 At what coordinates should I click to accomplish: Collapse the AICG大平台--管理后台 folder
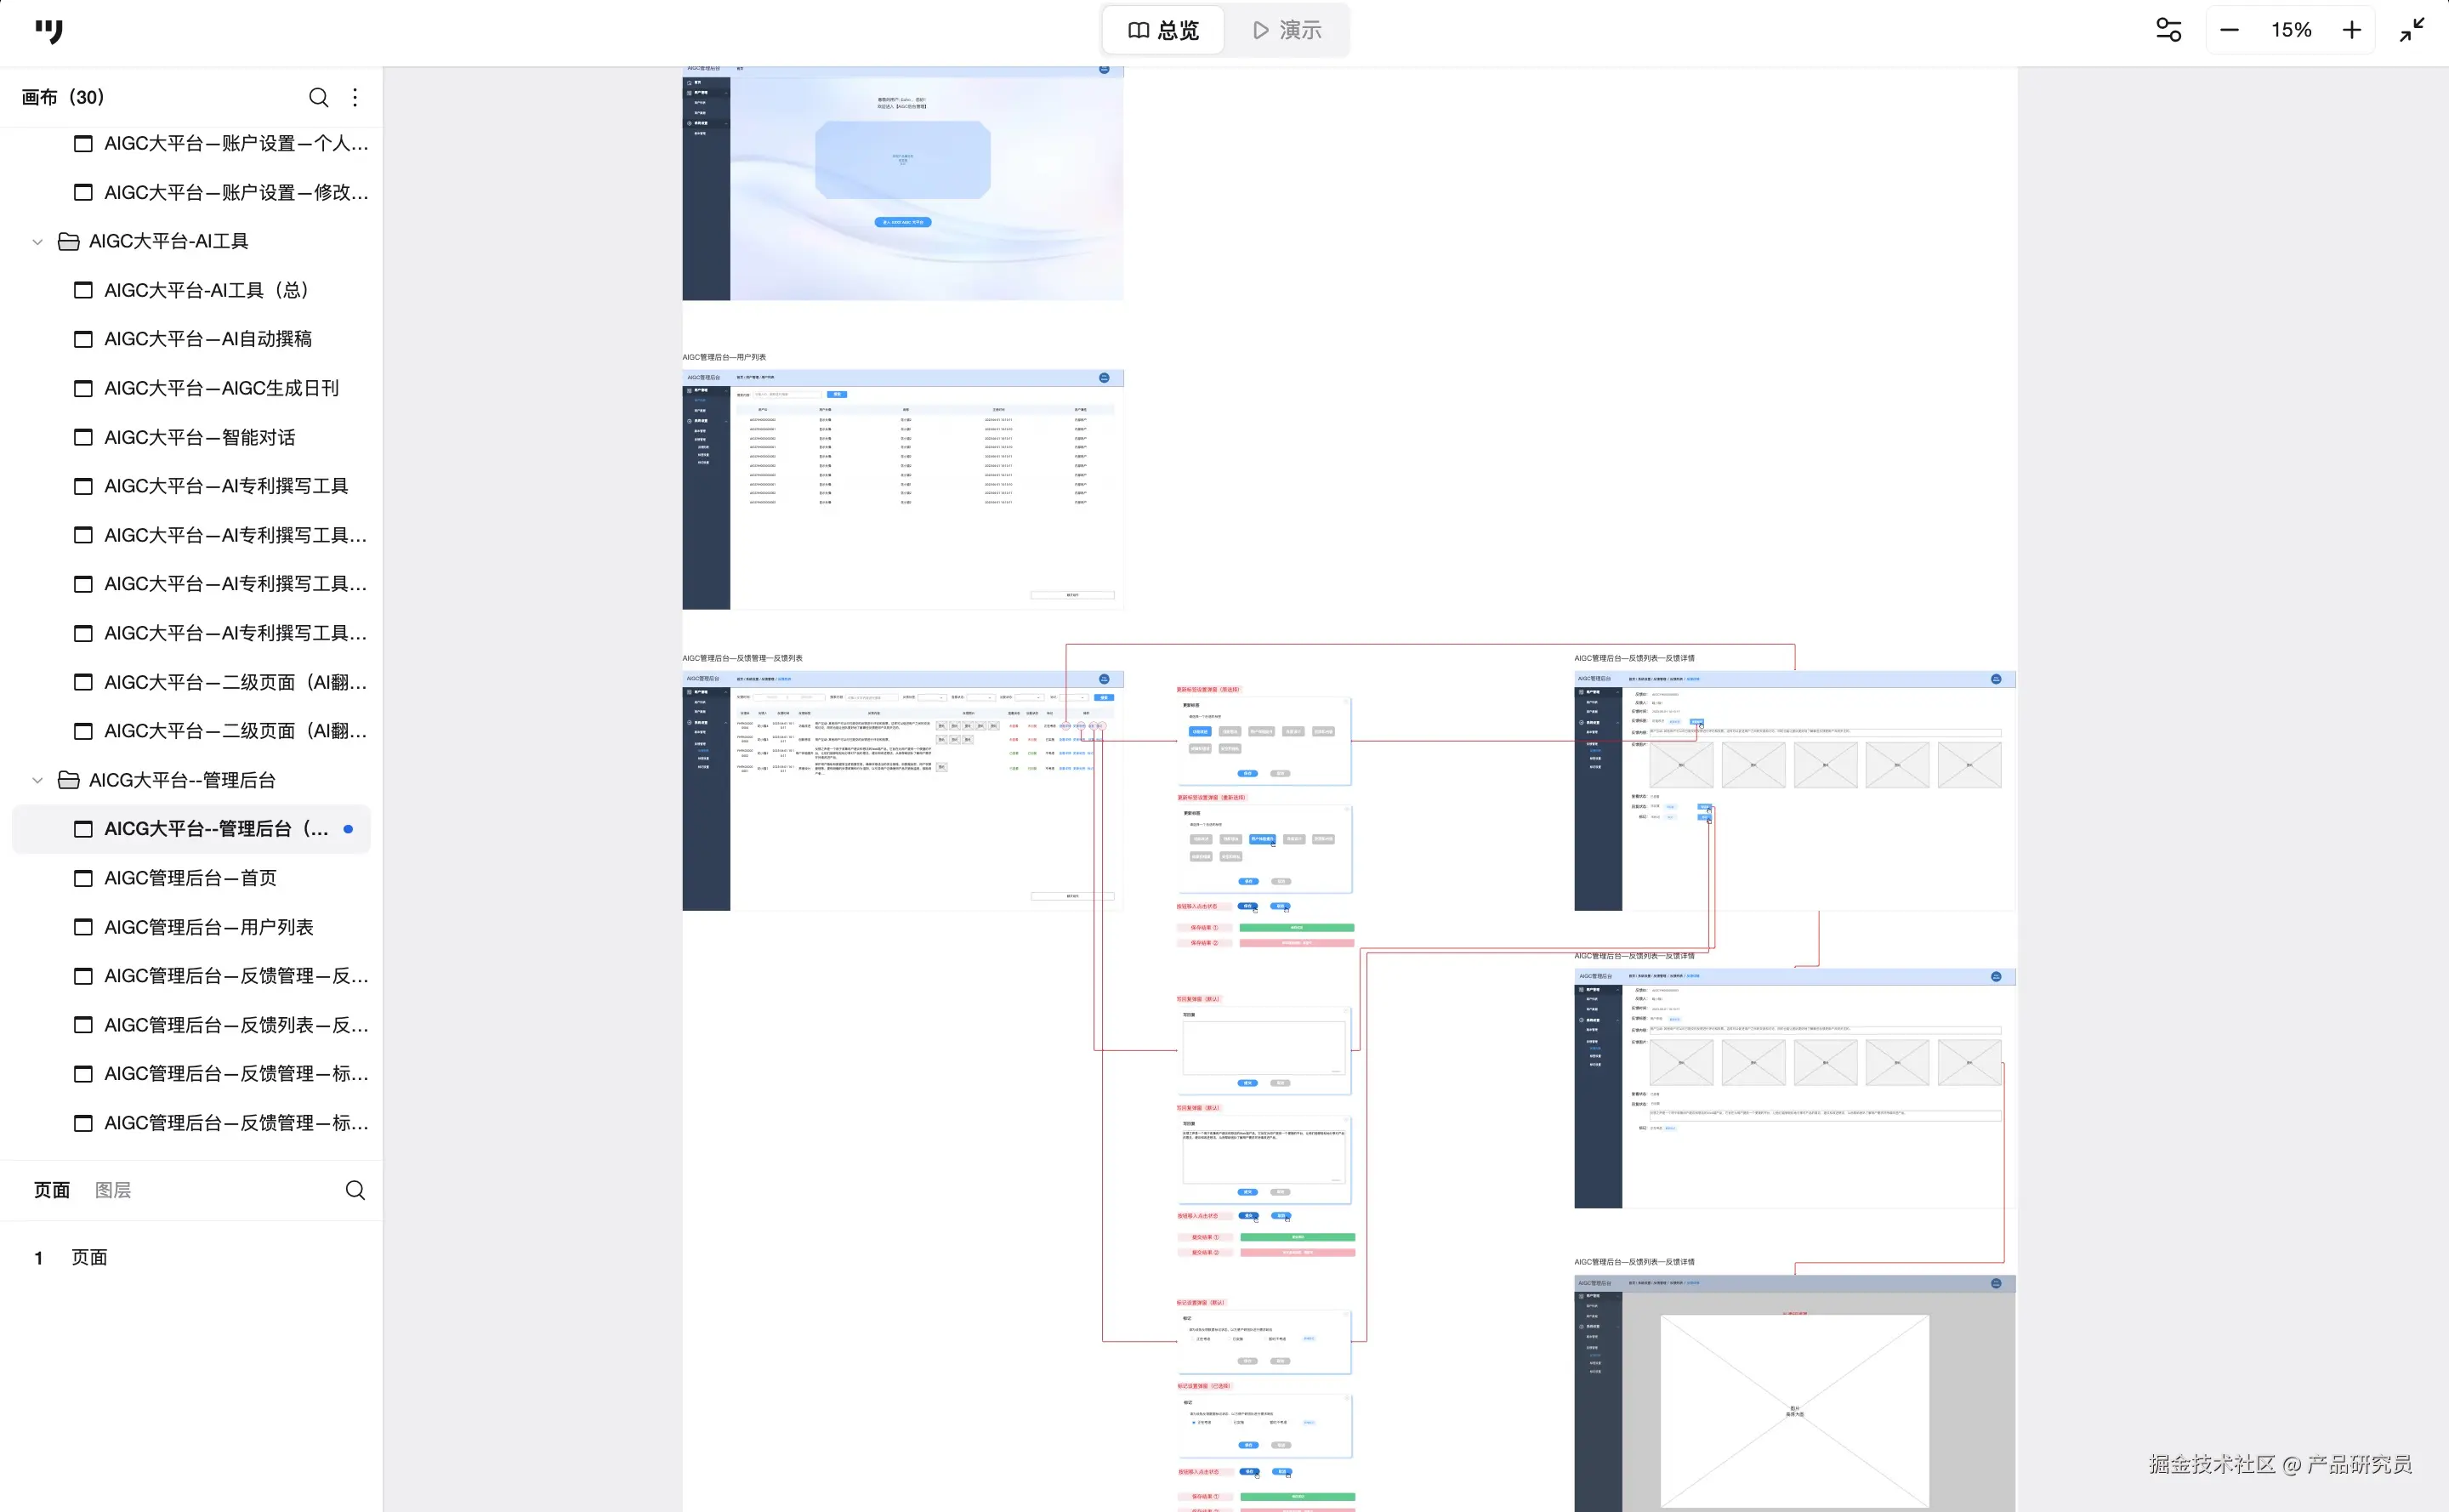tap(38, 780)
